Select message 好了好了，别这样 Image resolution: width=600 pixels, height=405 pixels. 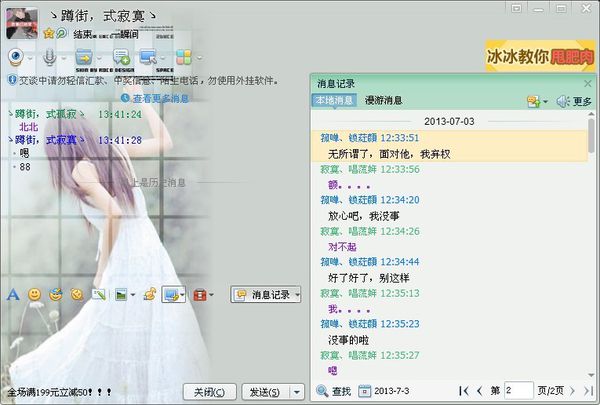tap(368, 278)
